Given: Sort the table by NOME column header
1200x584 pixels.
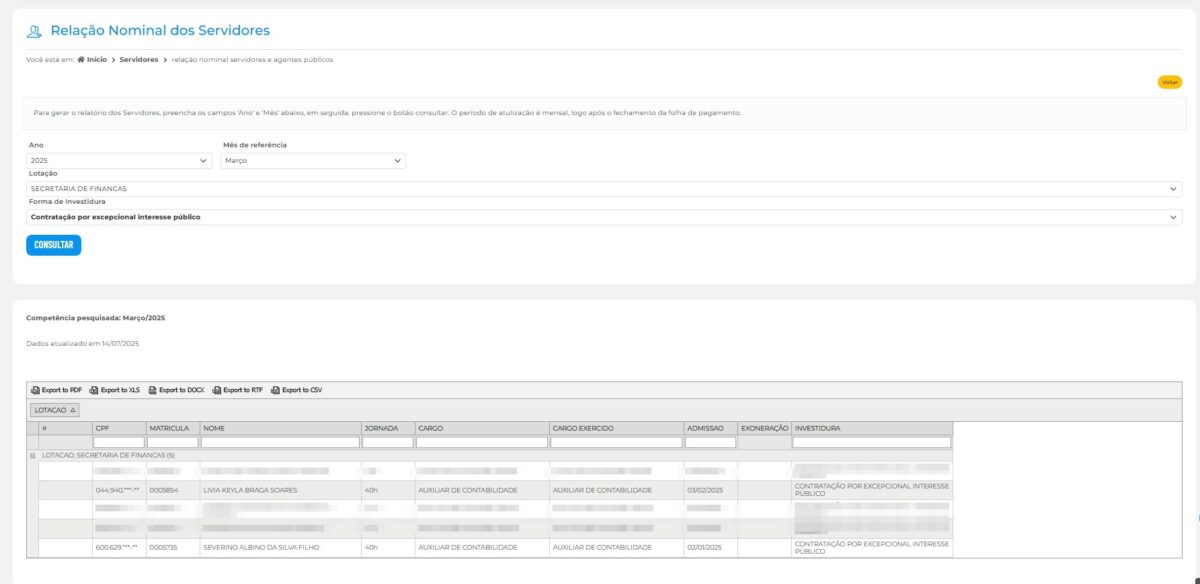Looking at the screenshot, I should (x=279, y=428).
